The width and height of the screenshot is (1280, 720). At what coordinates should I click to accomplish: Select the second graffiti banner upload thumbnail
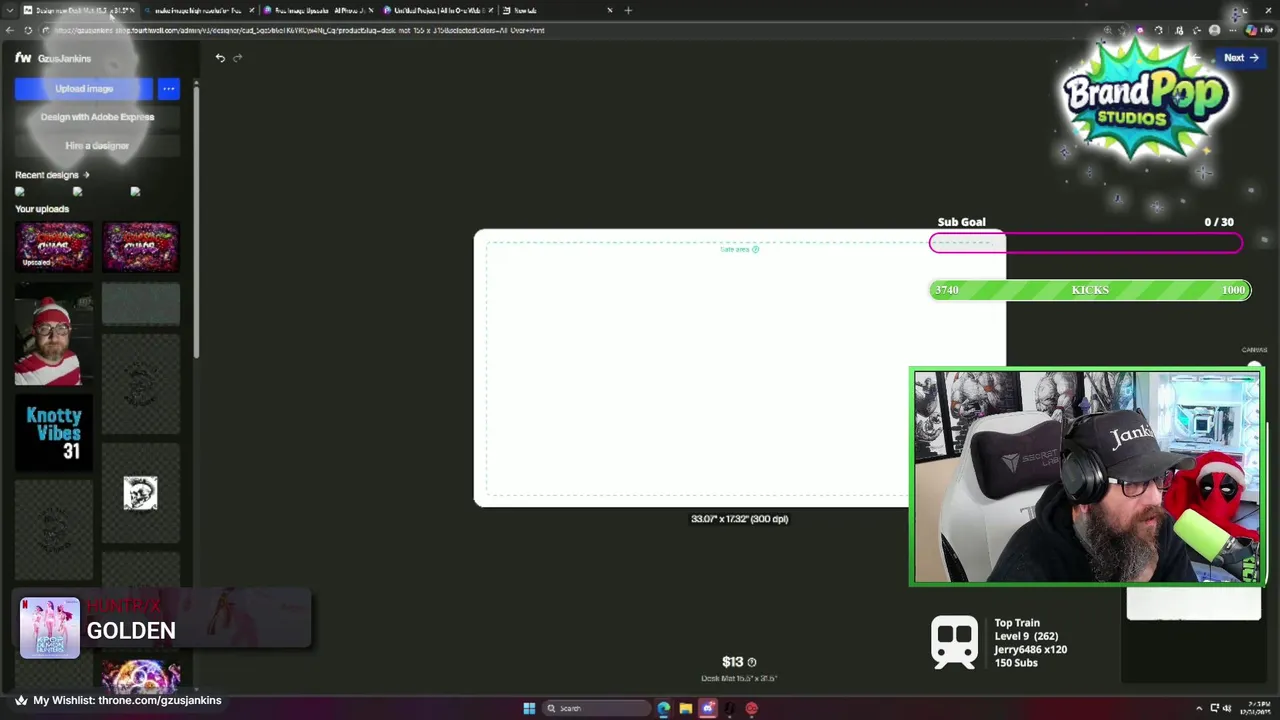coord(140,246)
